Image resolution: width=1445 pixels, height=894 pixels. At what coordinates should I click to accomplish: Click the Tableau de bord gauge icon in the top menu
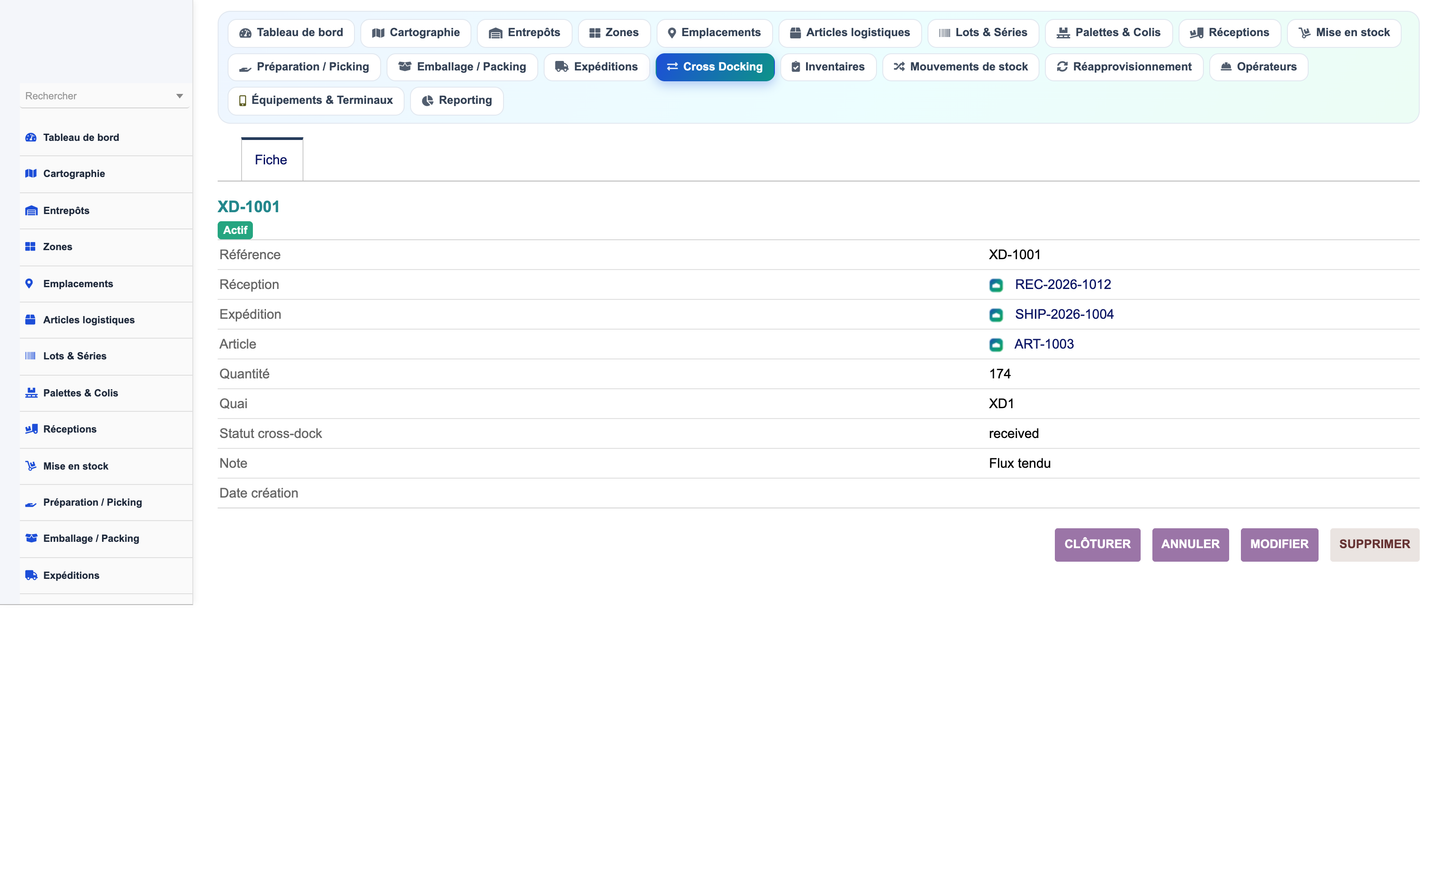click(x=246, y=33)
